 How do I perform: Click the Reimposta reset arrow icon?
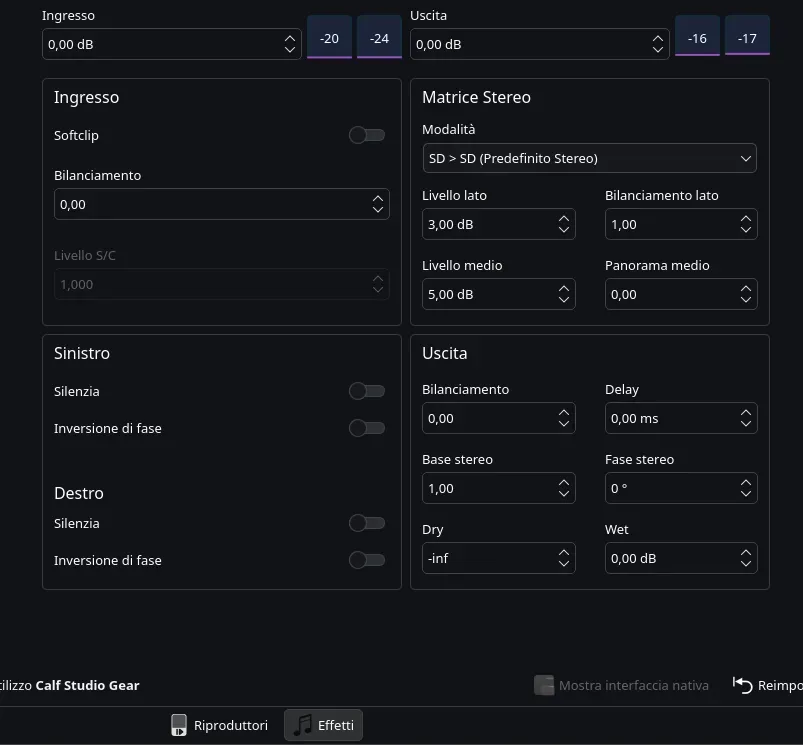tap(743, 685)
